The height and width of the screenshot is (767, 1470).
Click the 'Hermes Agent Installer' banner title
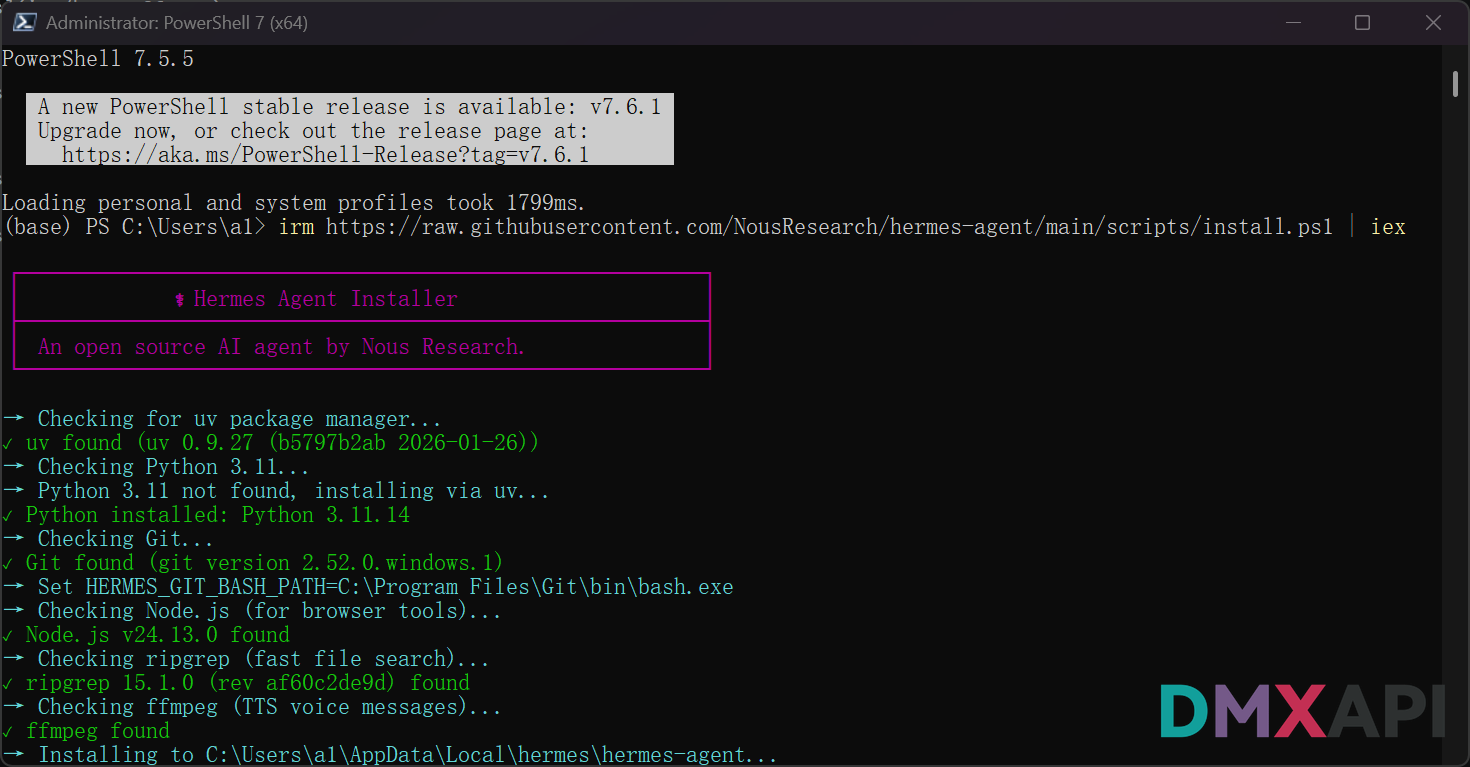tap(316, 299)
